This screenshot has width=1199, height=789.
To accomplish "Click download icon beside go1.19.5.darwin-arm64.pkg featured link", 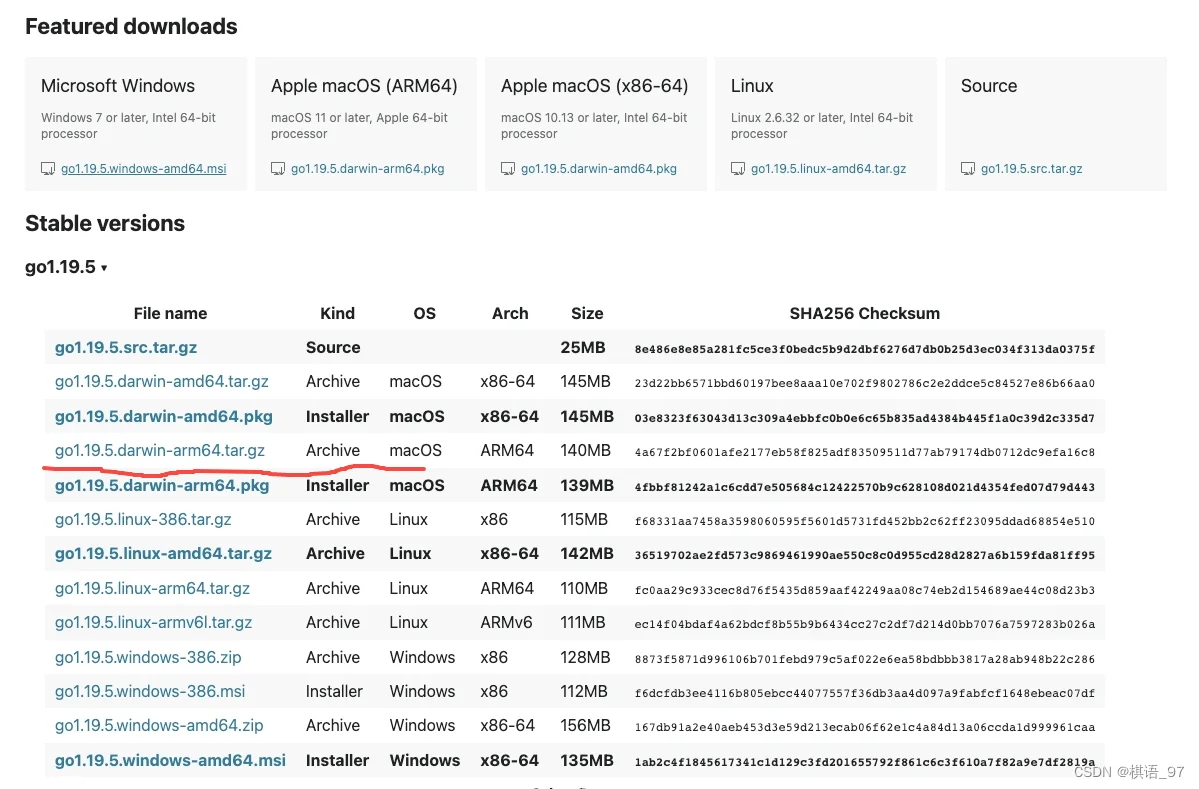I will 278,169.
